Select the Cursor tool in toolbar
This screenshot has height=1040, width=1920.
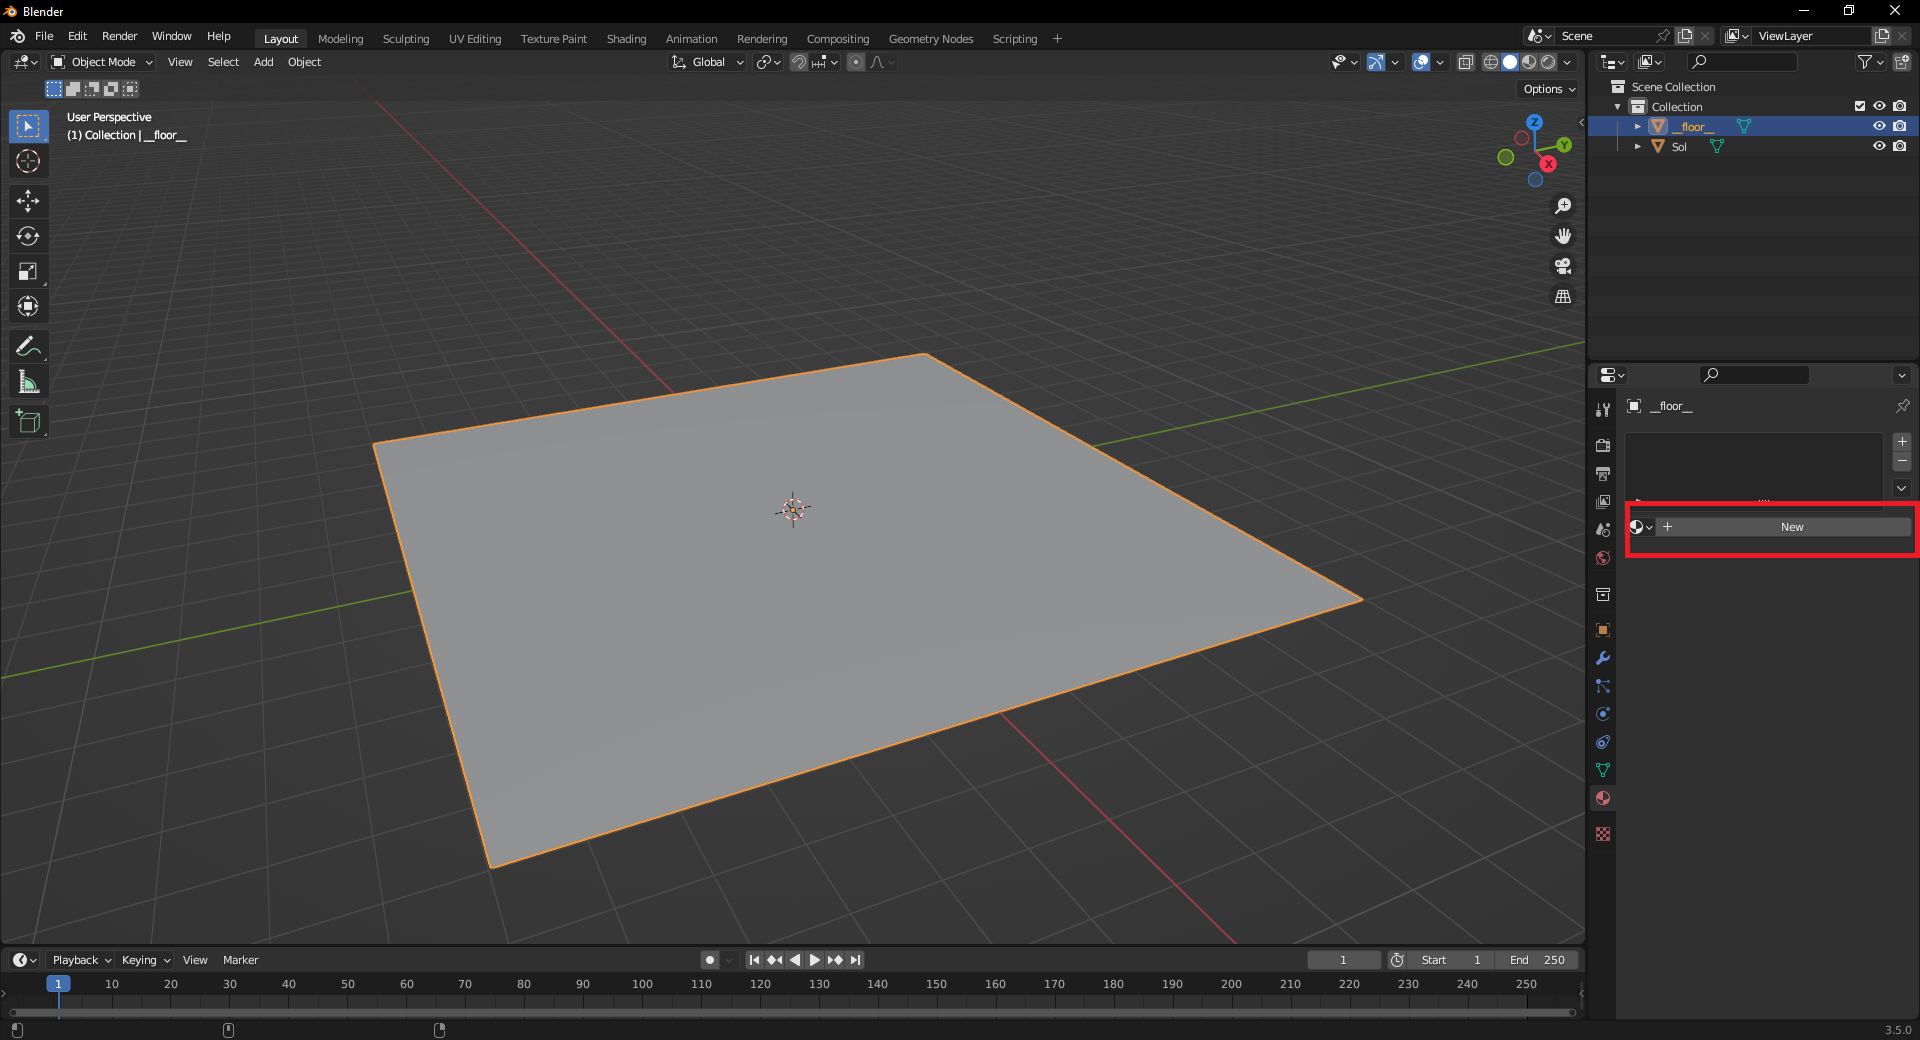[28, 161]
